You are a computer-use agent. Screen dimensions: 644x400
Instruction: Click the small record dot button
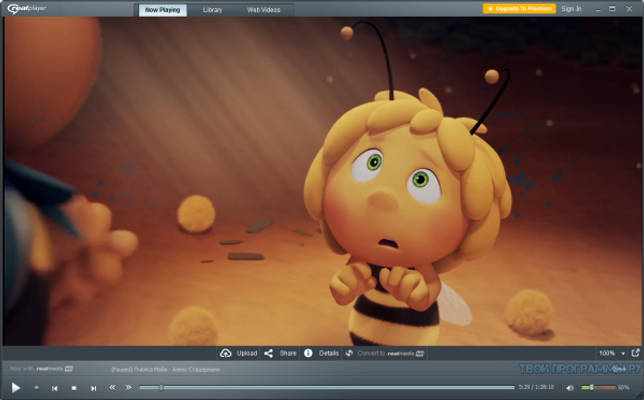(36, 387)
